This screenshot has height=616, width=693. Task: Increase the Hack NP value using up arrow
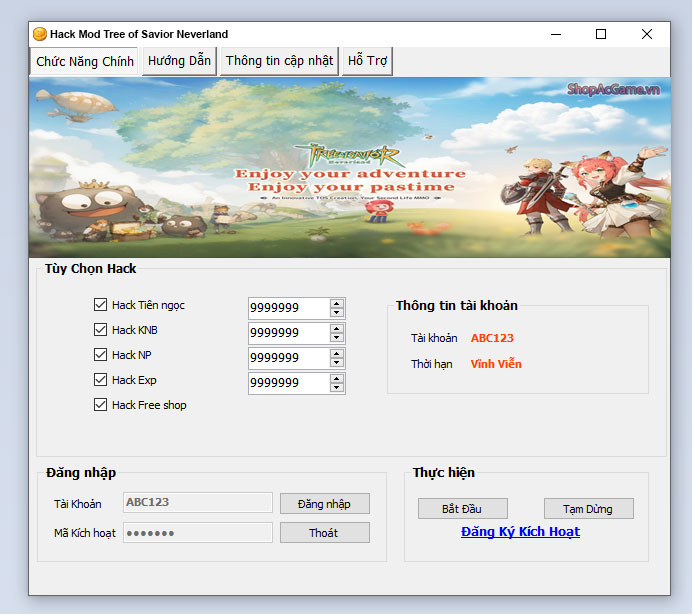tap(336, 354)
